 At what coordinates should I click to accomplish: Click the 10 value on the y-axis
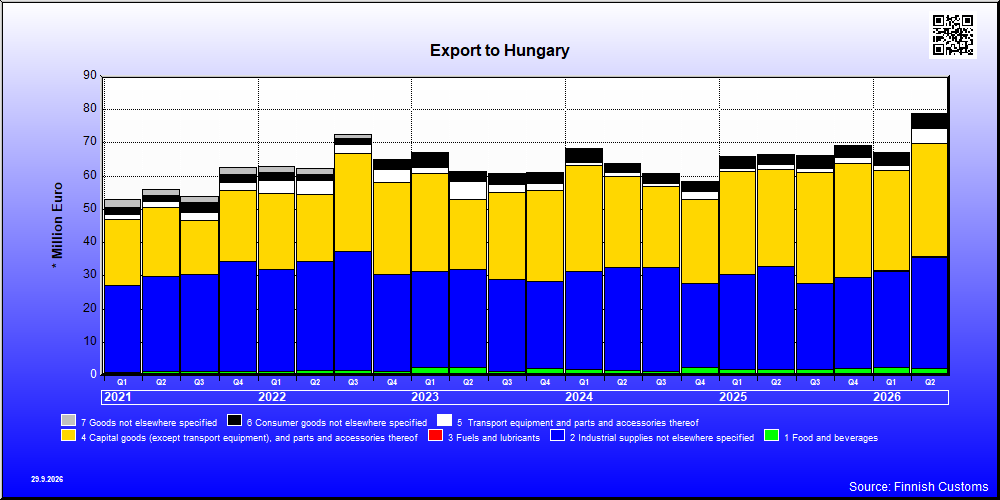pyautogui.click(x=90, y=341)
